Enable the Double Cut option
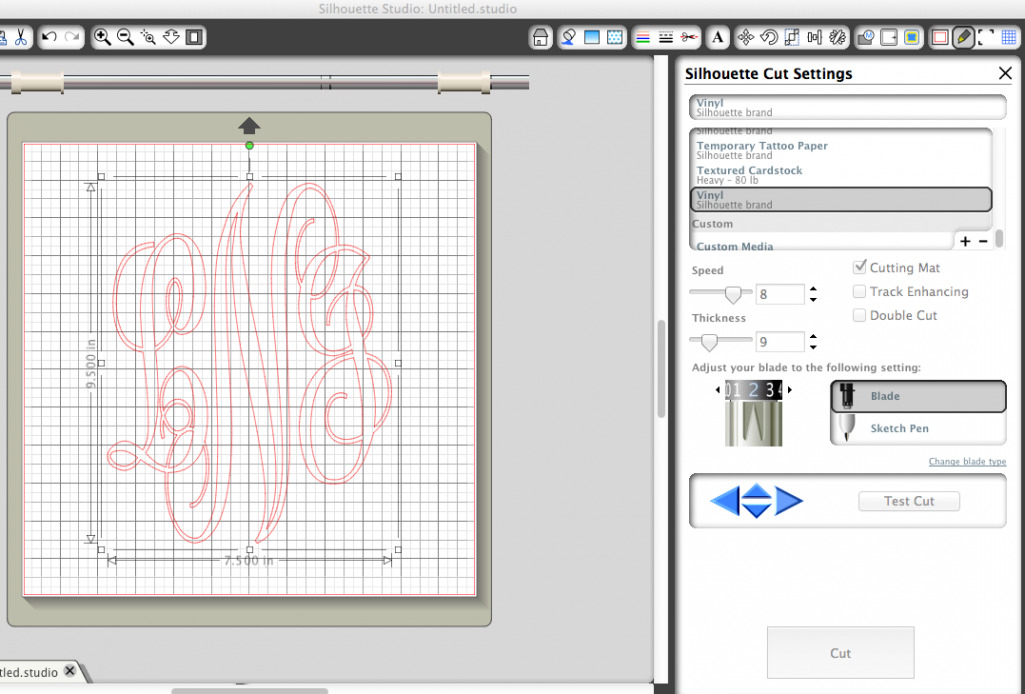 tap(860, 315)
